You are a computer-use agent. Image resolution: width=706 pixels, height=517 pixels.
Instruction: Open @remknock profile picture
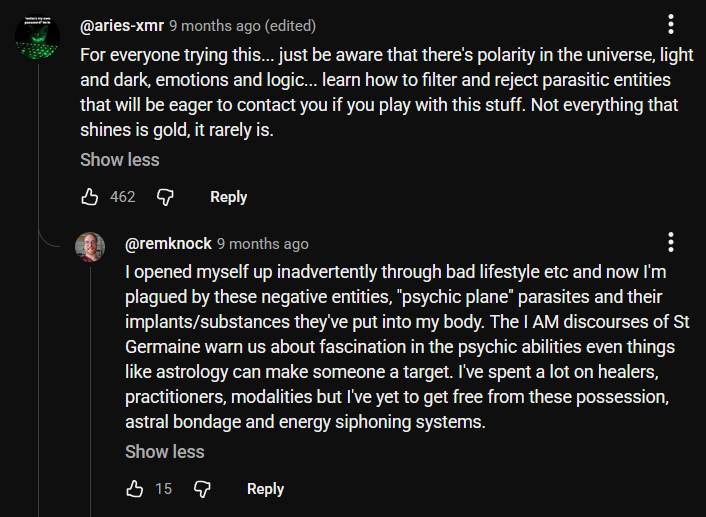(x=90, y=247)
